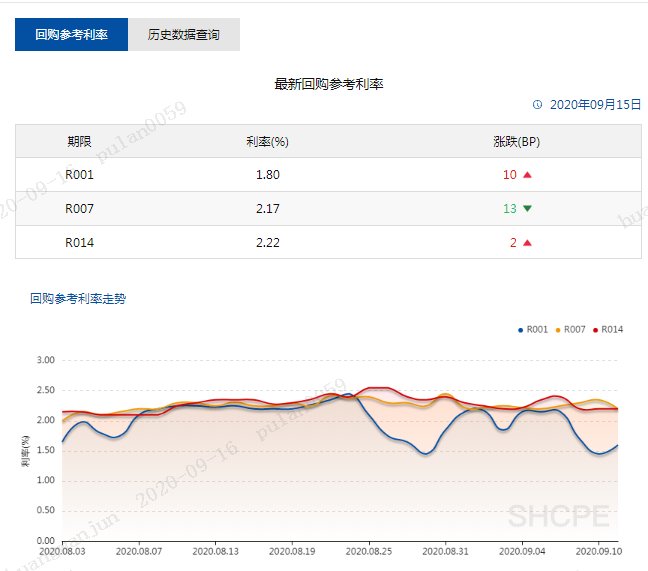Screen dimensions: 648x571
Task: Toggle the R001 legend series
Action: [533, 329]
